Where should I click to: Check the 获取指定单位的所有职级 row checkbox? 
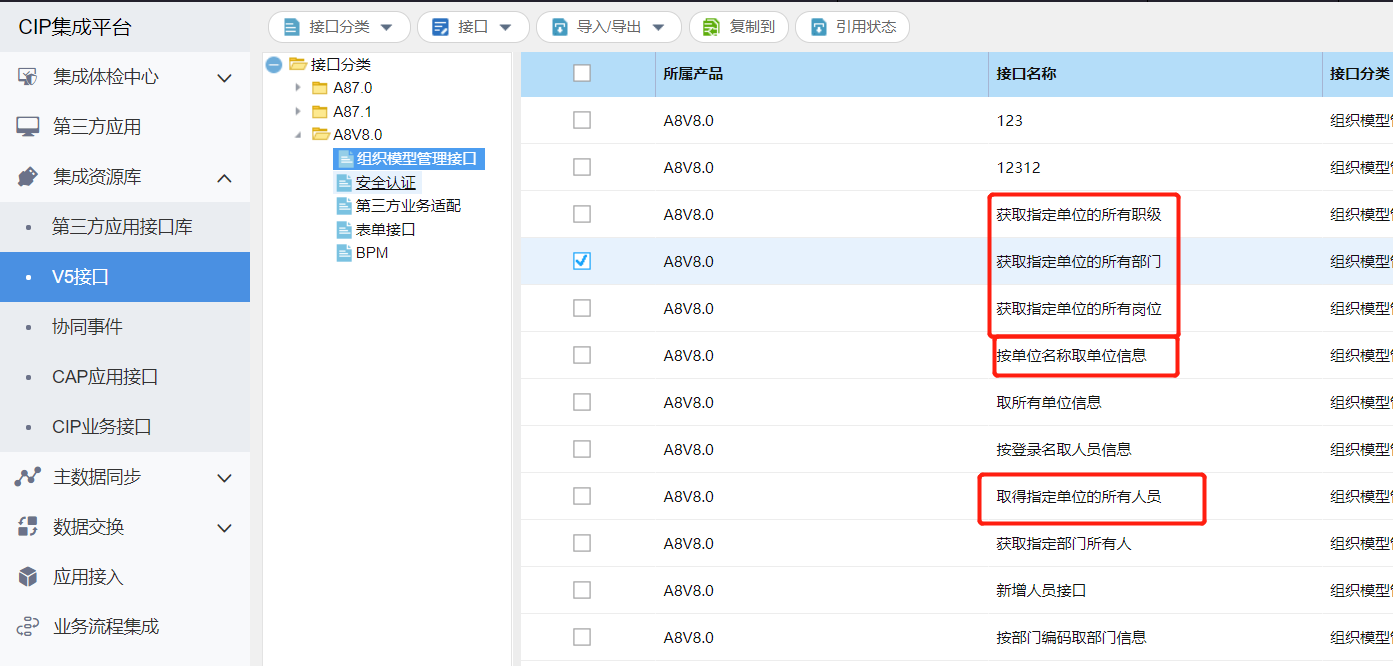[582, 214]
